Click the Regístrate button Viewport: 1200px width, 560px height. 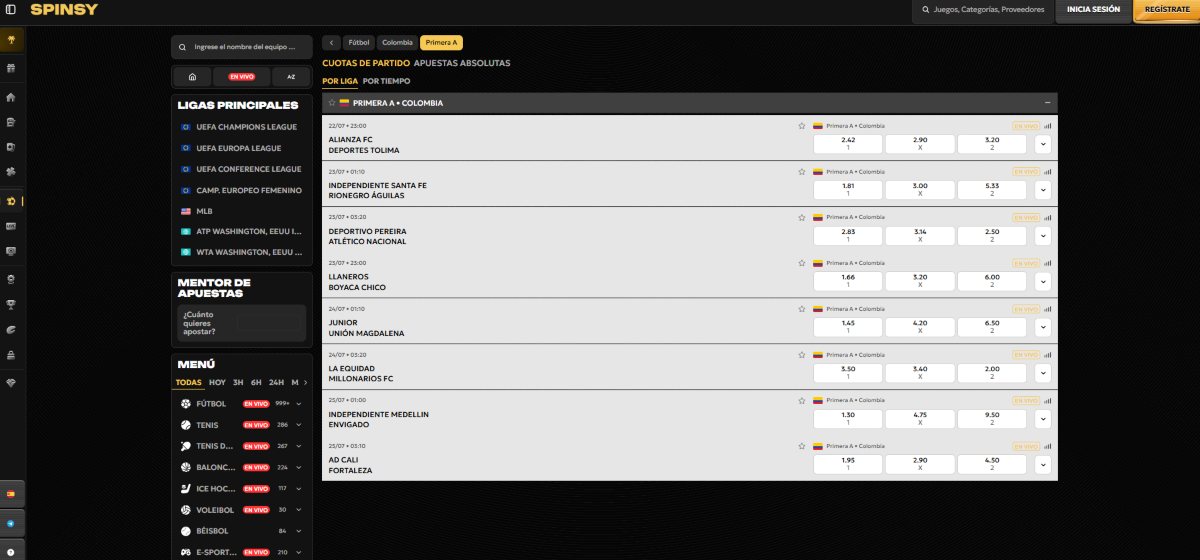1166,10
